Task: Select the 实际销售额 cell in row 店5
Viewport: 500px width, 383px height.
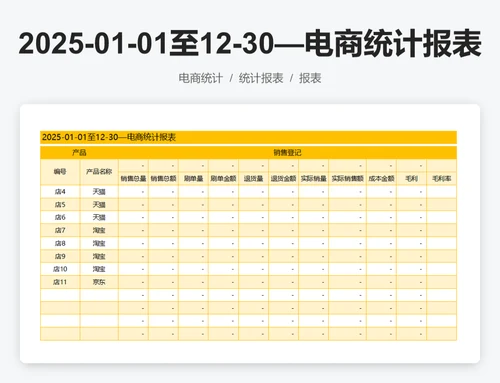Action: [347, 205]
